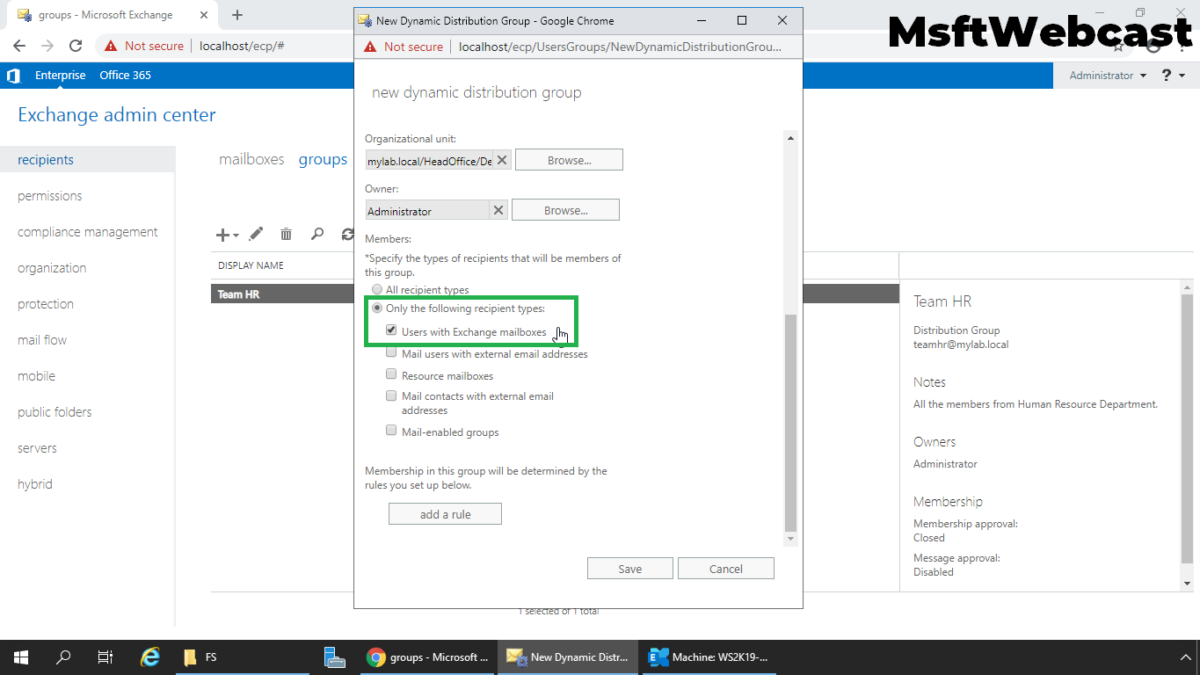Open the help (?) icon in the top bar

(1168, 75)
